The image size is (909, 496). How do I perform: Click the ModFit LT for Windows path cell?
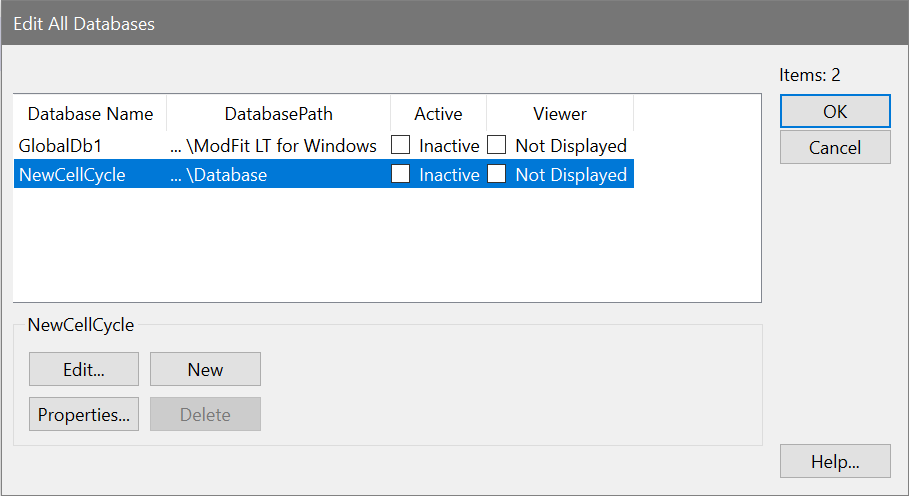click(274, 146)
